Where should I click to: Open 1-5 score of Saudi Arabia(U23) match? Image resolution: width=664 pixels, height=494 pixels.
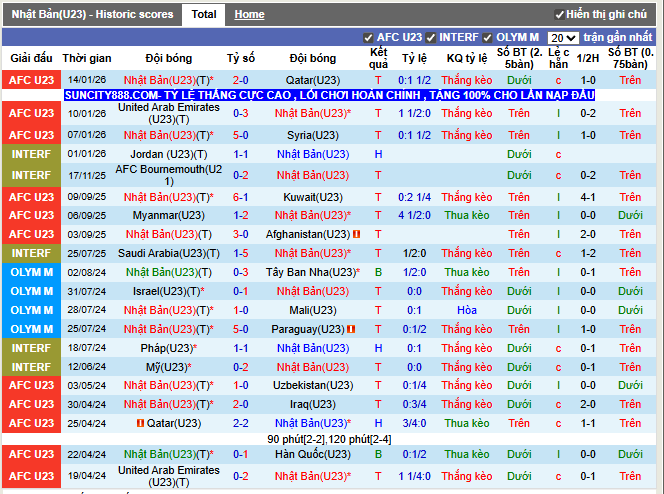point(241,253)
